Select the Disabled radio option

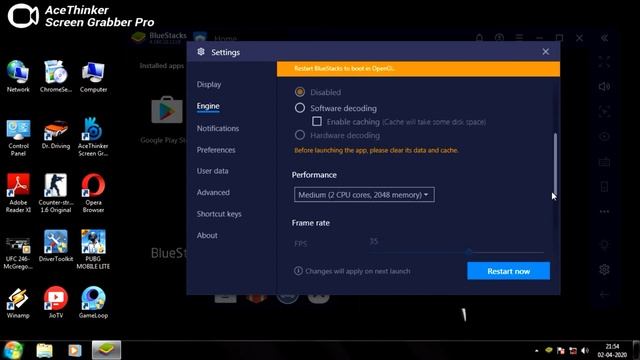click(x=300, y=92)
